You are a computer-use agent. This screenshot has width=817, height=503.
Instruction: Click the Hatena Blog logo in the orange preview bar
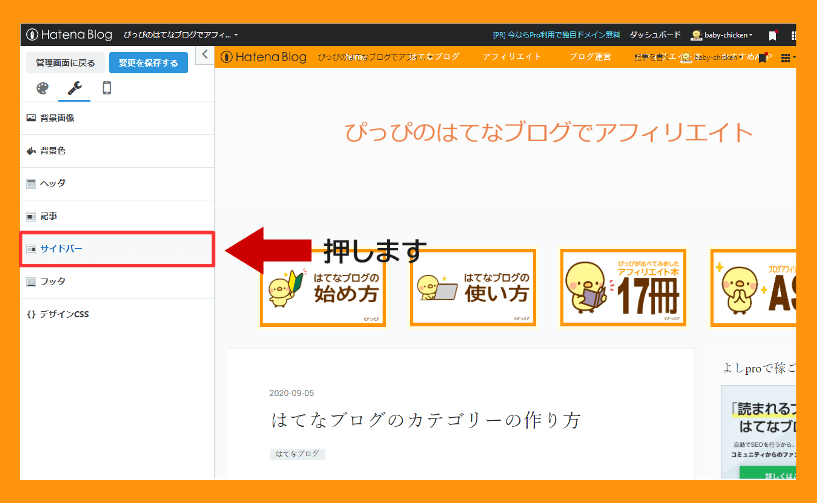pyautogui.click(x=264, y=57)
